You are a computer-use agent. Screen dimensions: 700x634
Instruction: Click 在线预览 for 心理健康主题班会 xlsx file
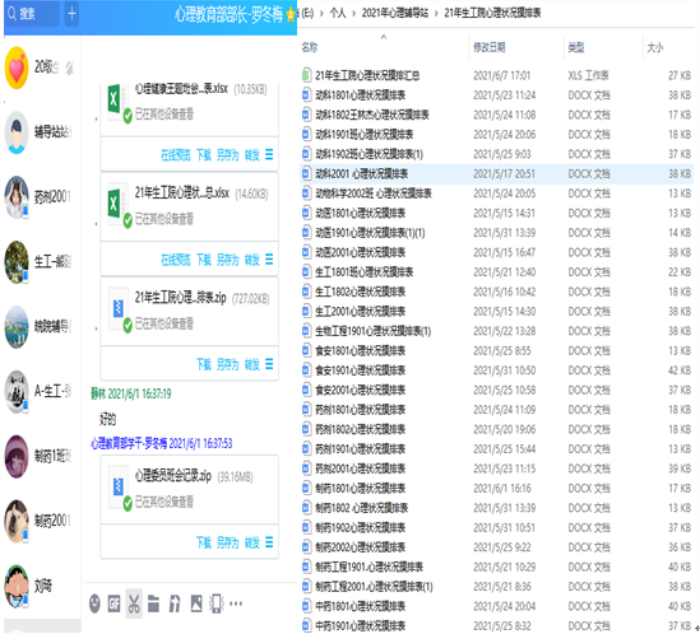pos(175,154)
